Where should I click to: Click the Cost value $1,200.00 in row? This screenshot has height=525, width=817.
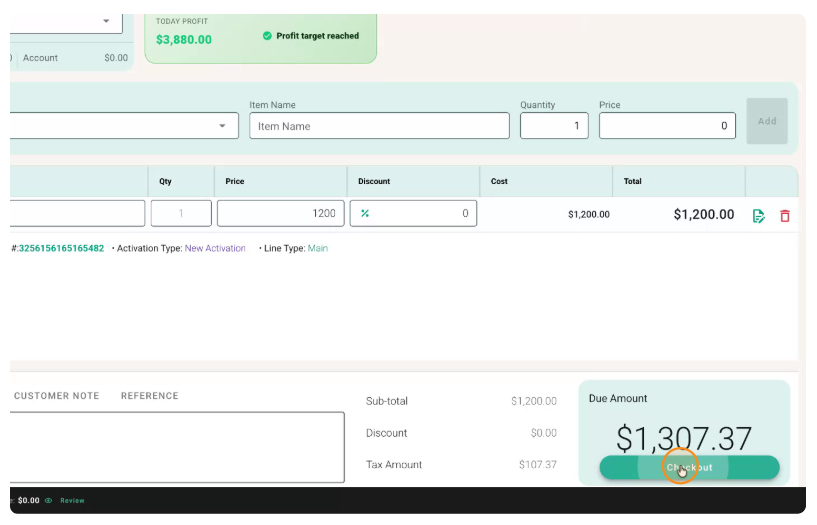[x=589, y=215]
